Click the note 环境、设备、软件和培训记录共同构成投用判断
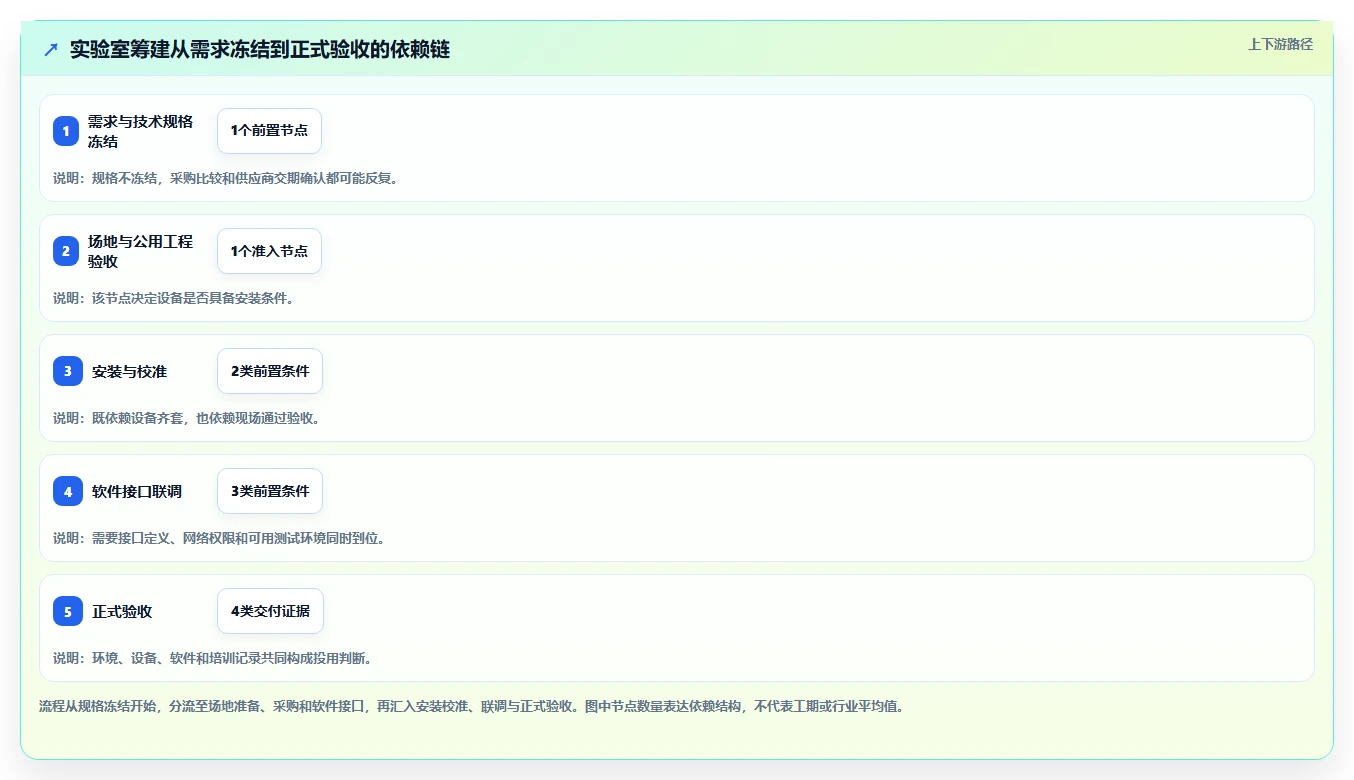1354x780 pixels. pyautogui.click(x=212, y=658)
